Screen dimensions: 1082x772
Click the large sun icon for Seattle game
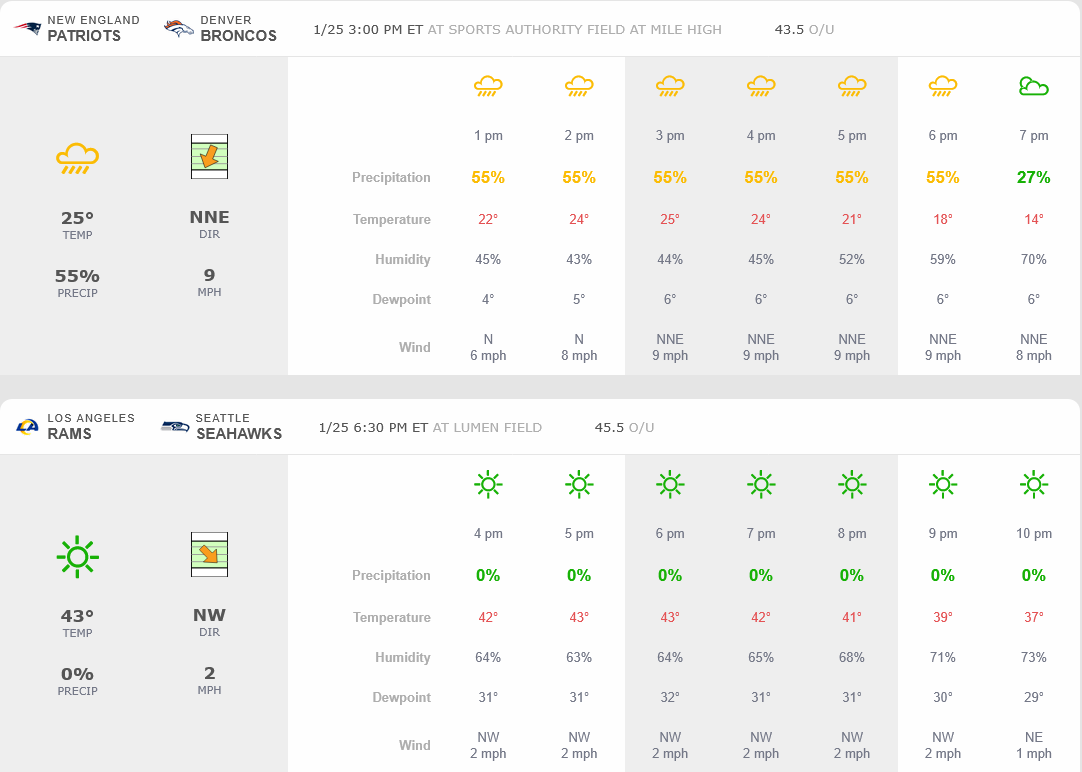tap(77, 555)
